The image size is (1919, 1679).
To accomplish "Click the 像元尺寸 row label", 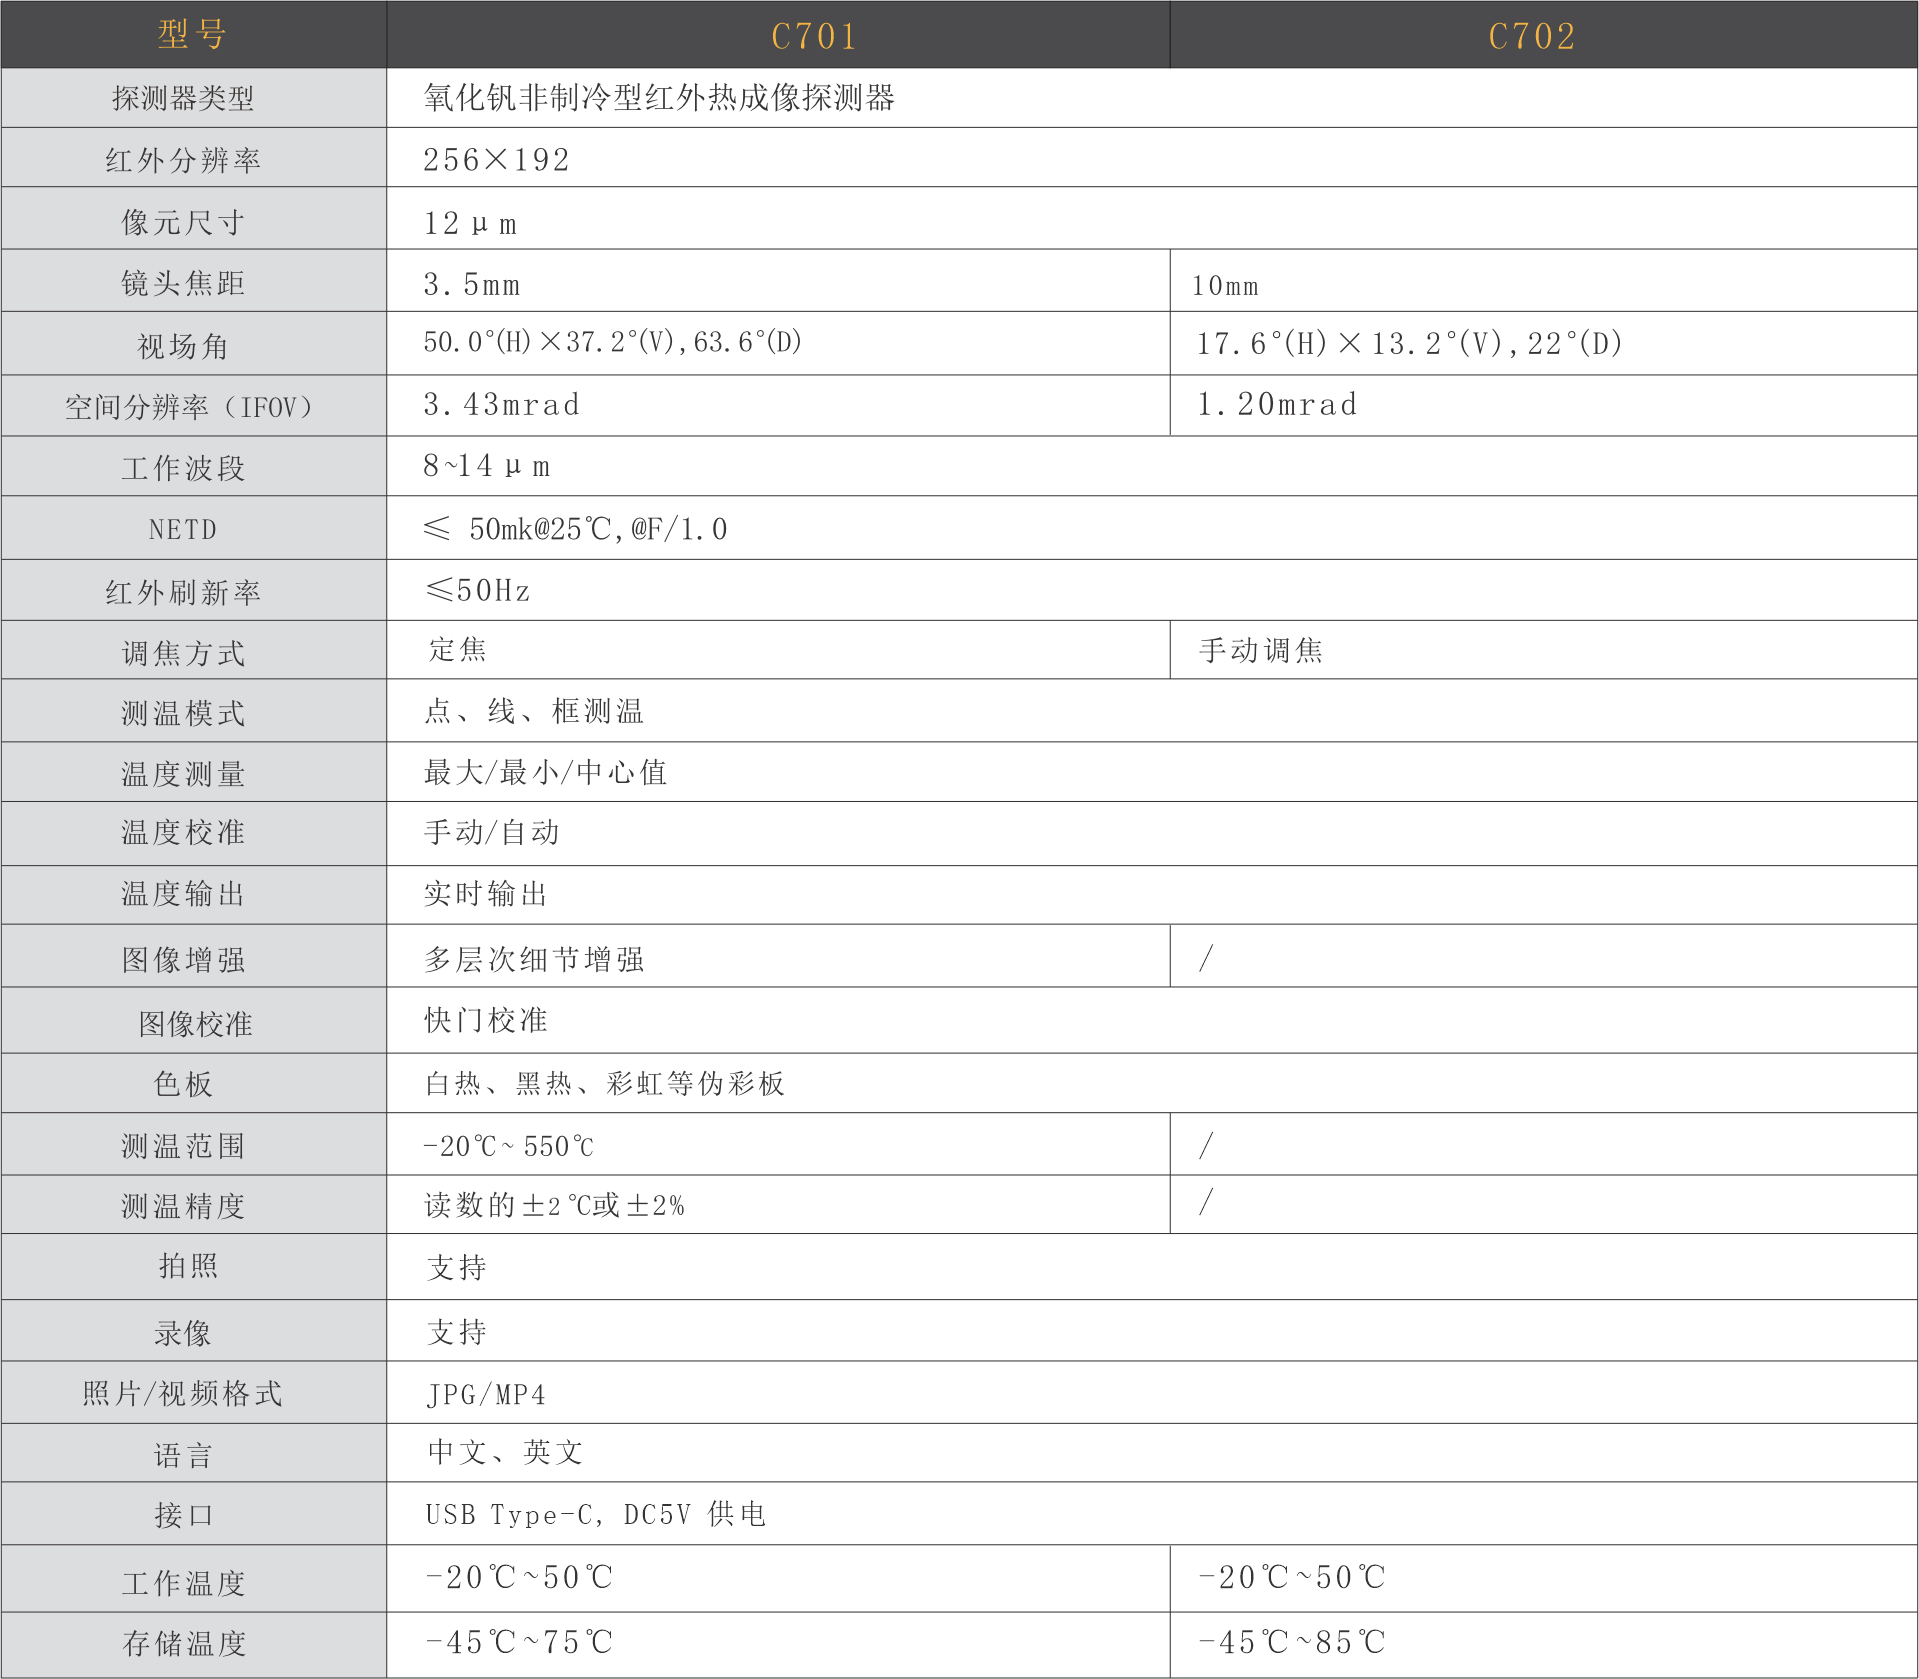I will 183,222.
